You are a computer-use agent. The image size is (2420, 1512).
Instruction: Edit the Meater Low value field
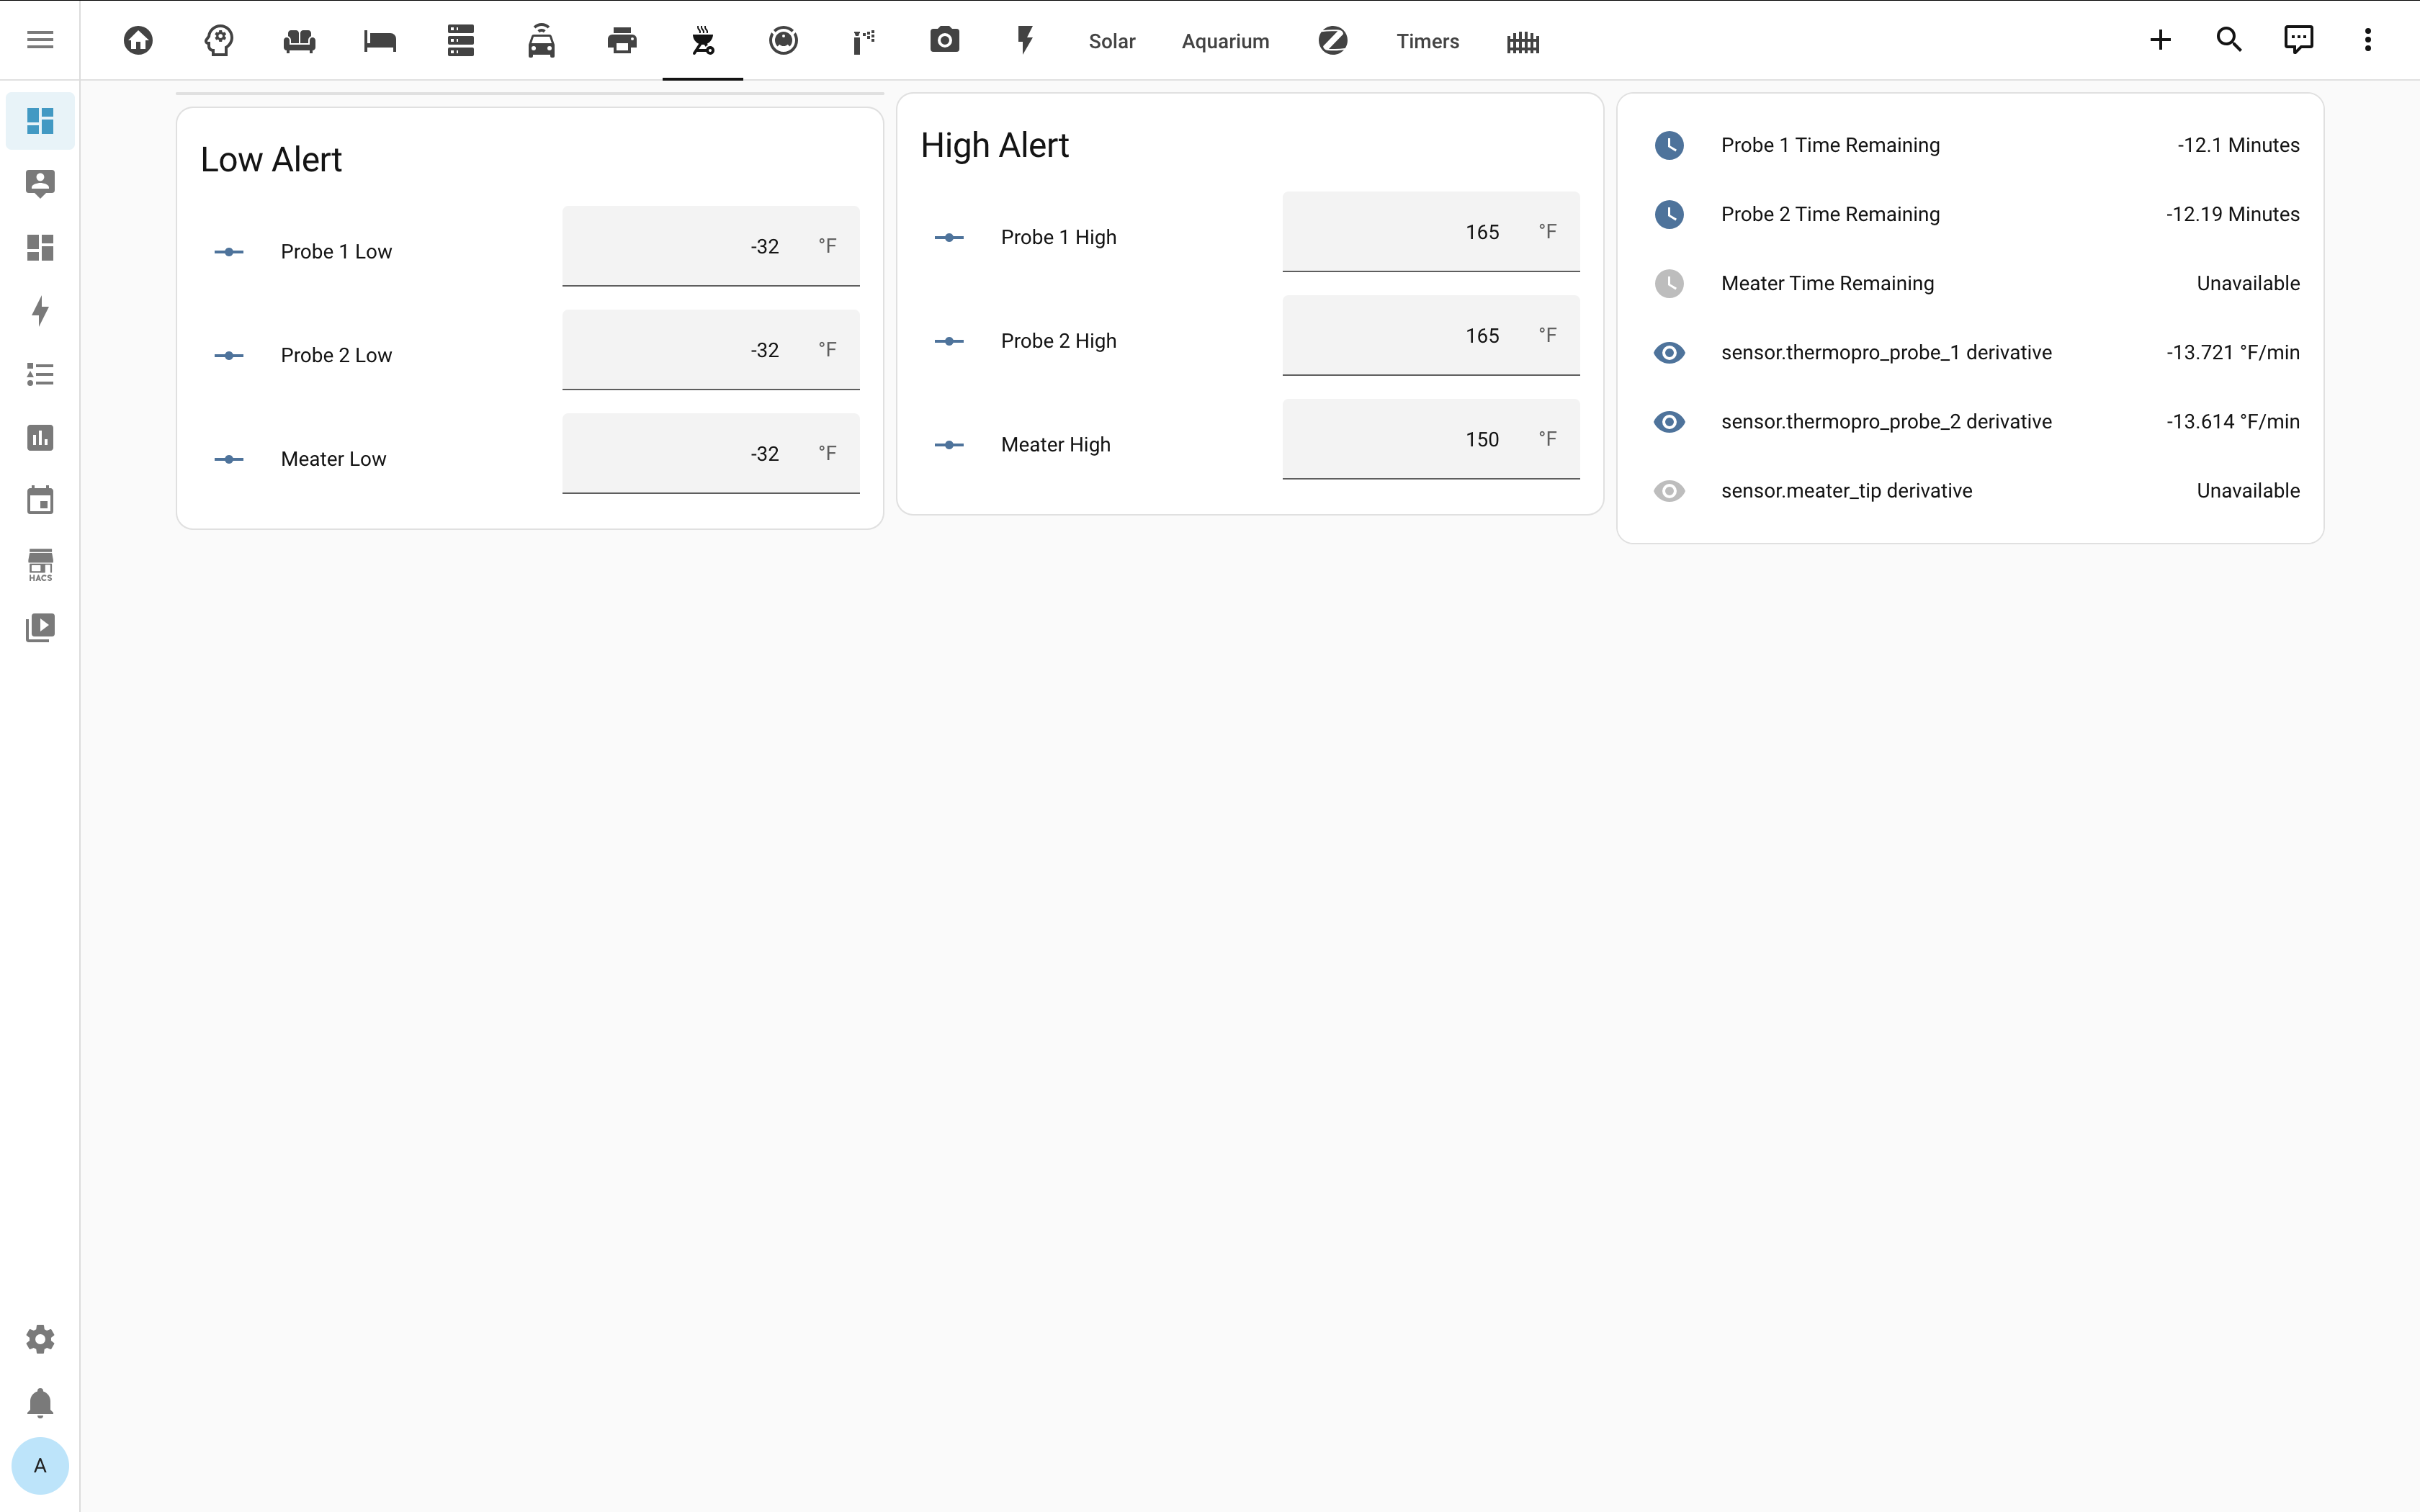coord(711,454)
